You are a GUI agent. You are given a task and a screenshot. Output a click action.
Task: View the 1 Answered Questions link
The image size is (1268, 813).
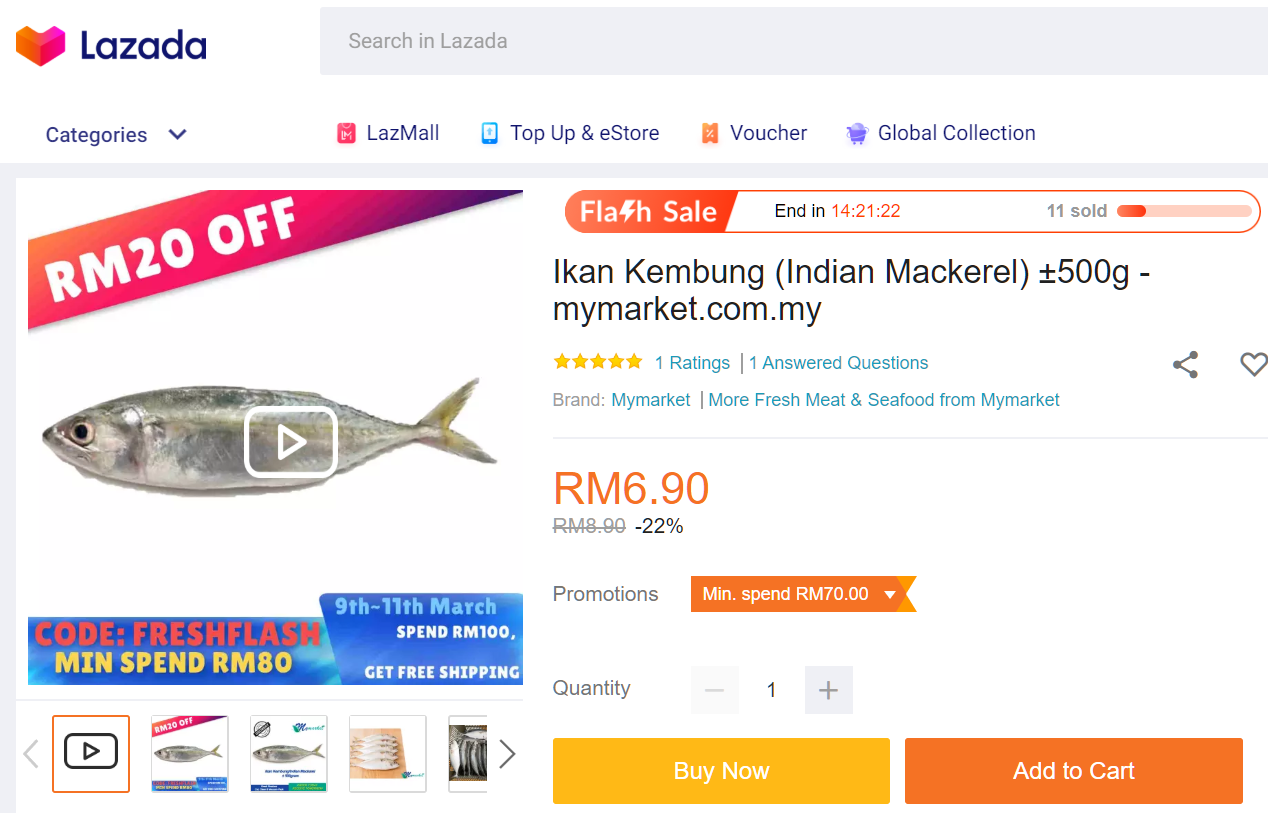pos(838,362)
